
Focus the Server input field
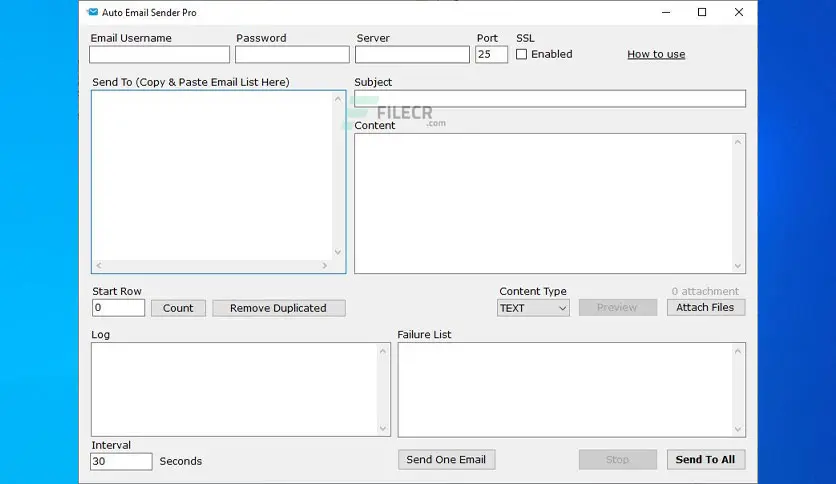click(412, 54)
